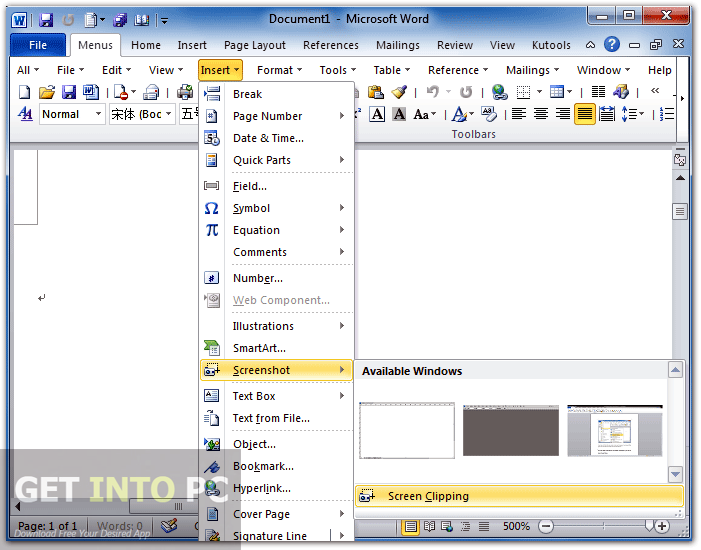701x550 pixels.
Task: Click the Format Painter brush icon
Action: pos(399,93)
